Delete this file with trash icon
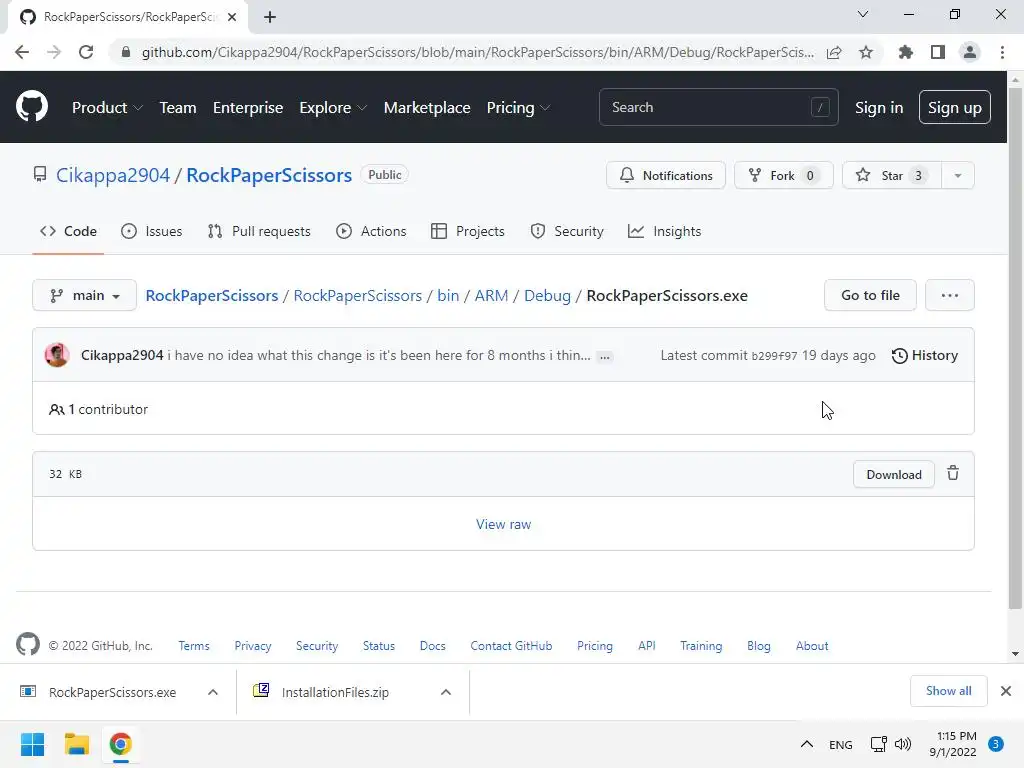1024x768 pixels. 953,473
